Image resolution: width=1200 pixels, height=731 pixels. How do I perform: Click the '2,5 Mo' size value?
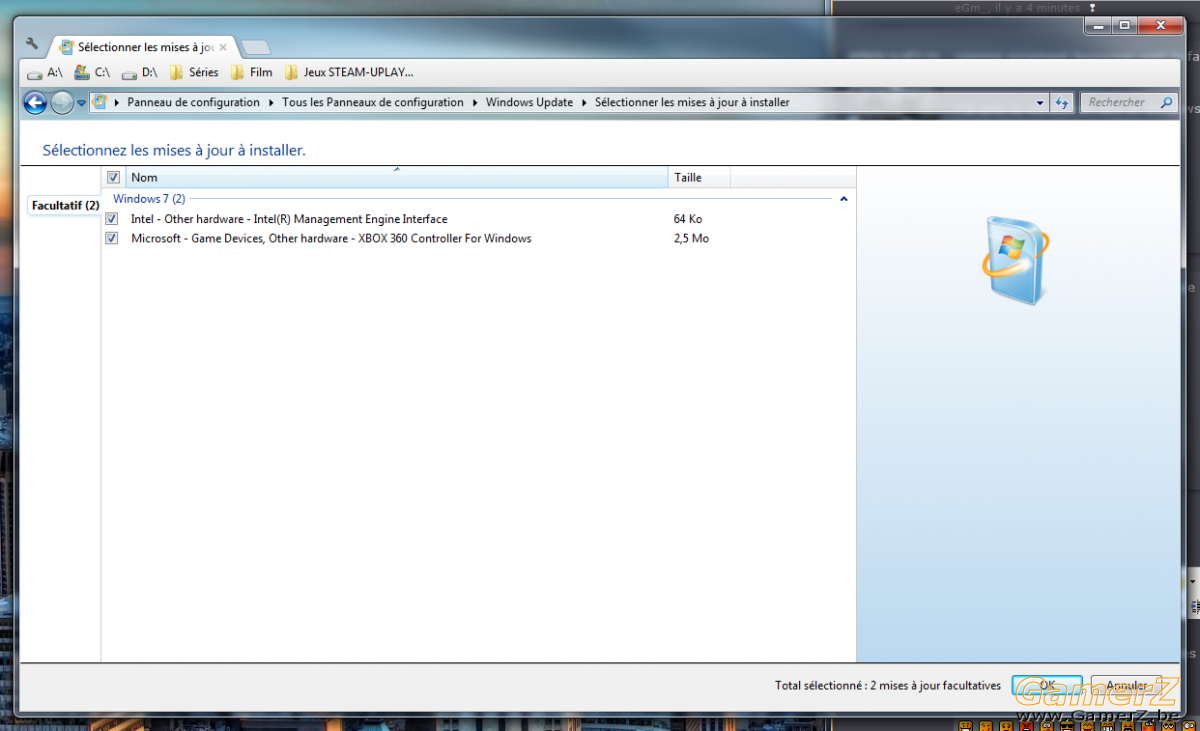point(691,238)
